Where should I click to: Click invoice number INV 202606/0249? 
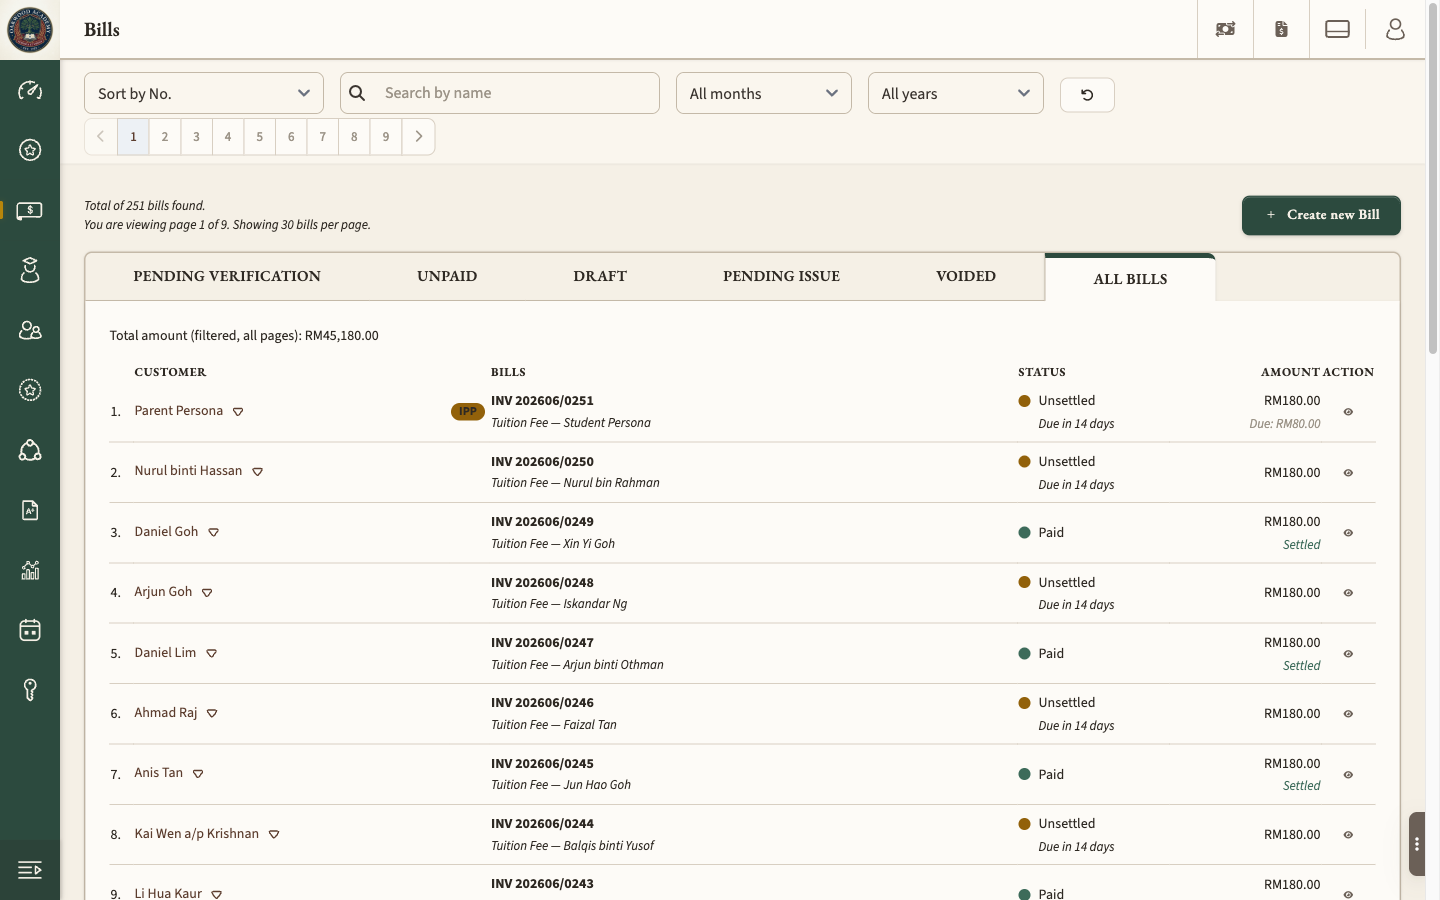point(542,522)
